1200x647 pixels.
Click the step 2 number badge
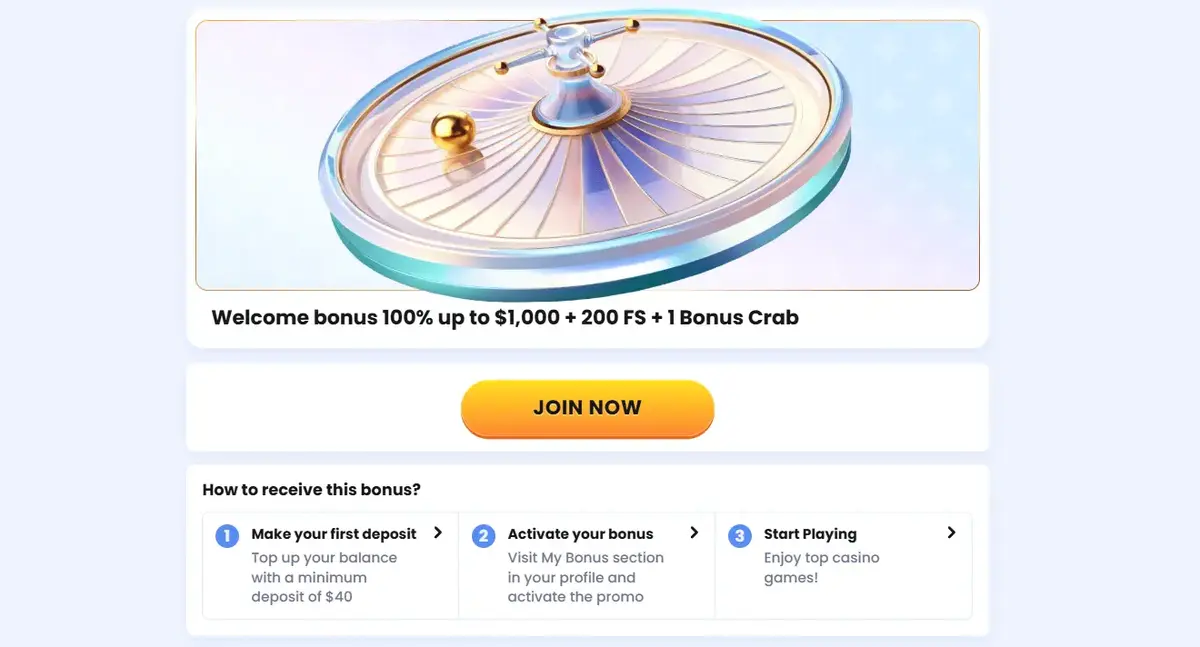tap(484, 535)
